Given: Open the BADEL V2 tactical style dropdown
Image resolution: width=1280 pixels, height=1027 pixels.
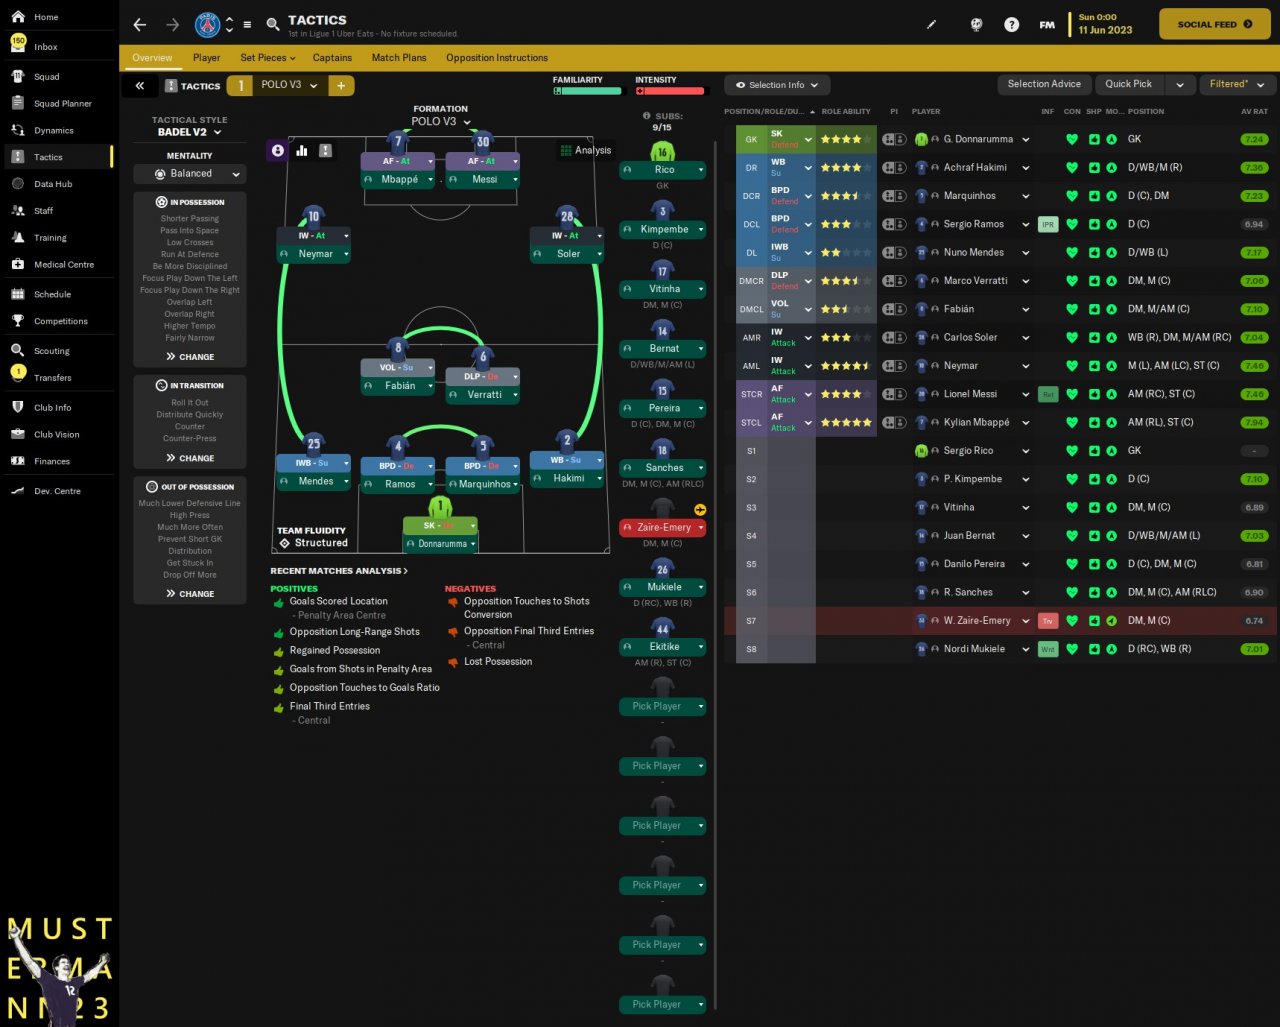Looking at the screenshot, I should click(x=190, y=132).
